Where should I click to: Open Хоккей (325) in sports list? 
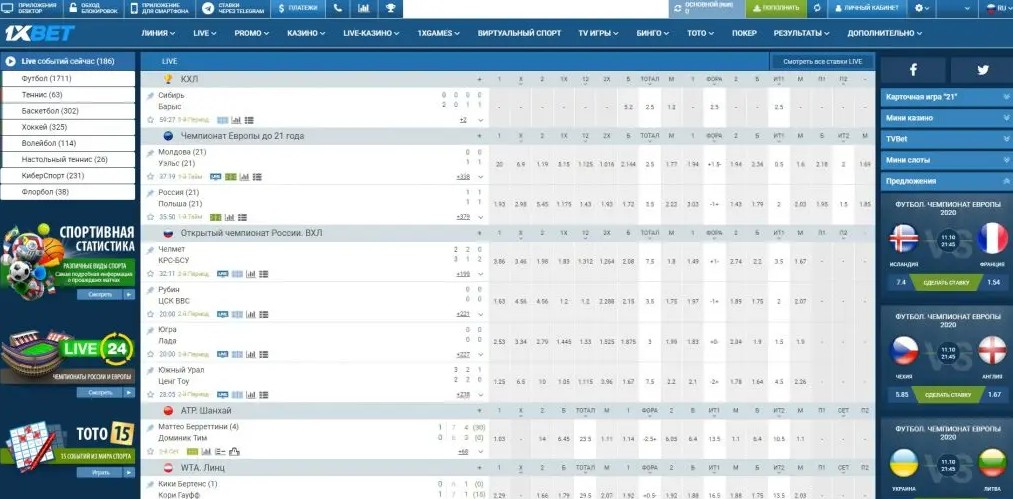tap(68, 127)
